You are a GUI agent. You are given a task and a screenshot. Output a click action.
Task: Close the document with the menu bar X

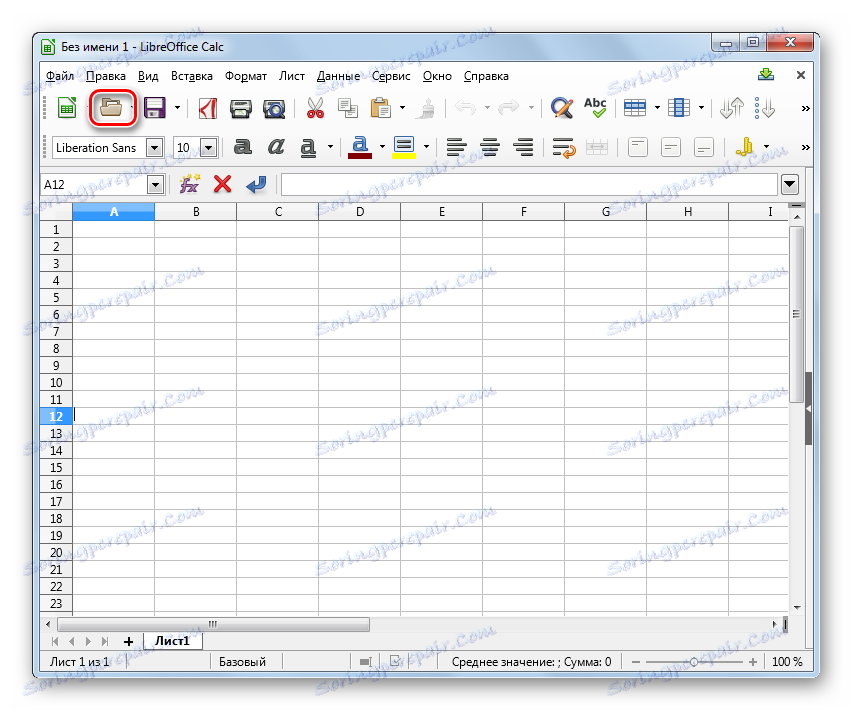801,75
